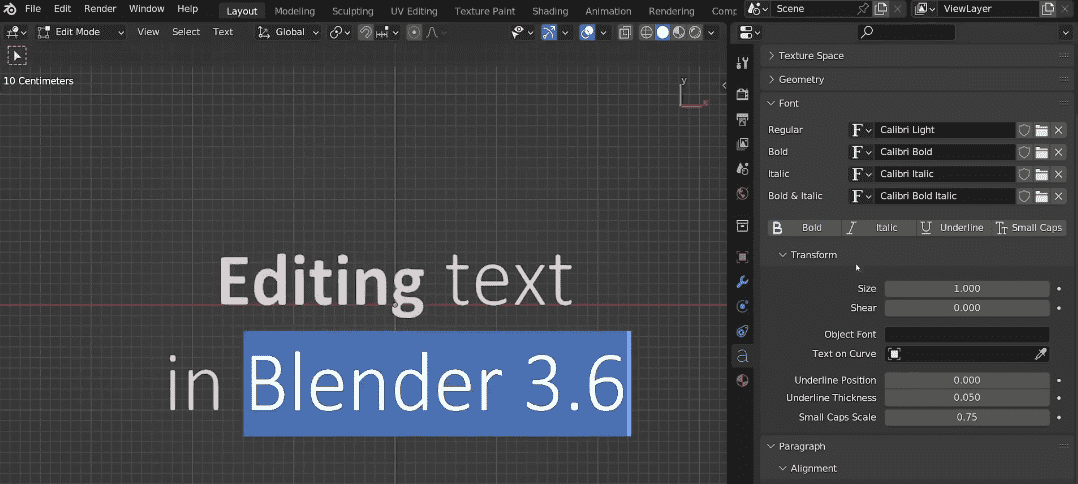Unlink Calibri Bold font with X icon

(1058, 152)
